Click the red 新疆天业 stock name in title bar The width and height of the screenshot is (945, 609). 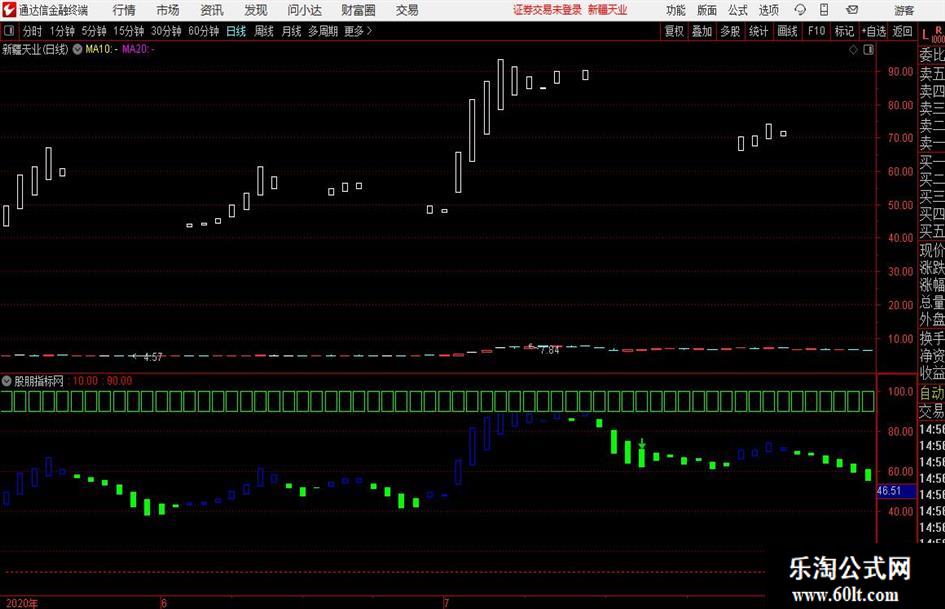click(x=607, y=10)
